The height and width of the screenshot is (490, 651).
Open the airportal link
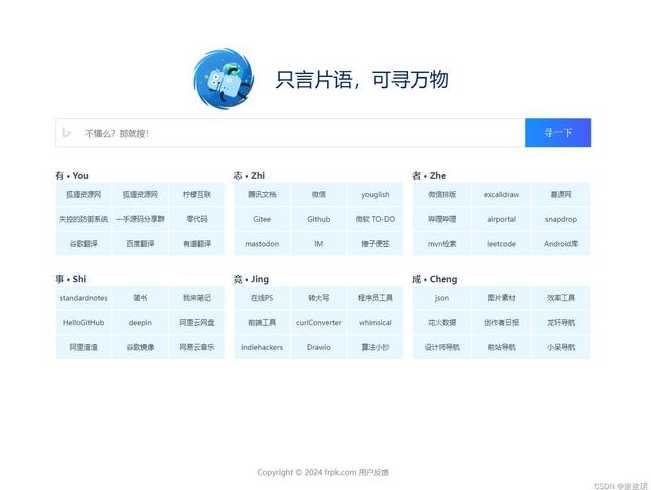tap(501, 219)
